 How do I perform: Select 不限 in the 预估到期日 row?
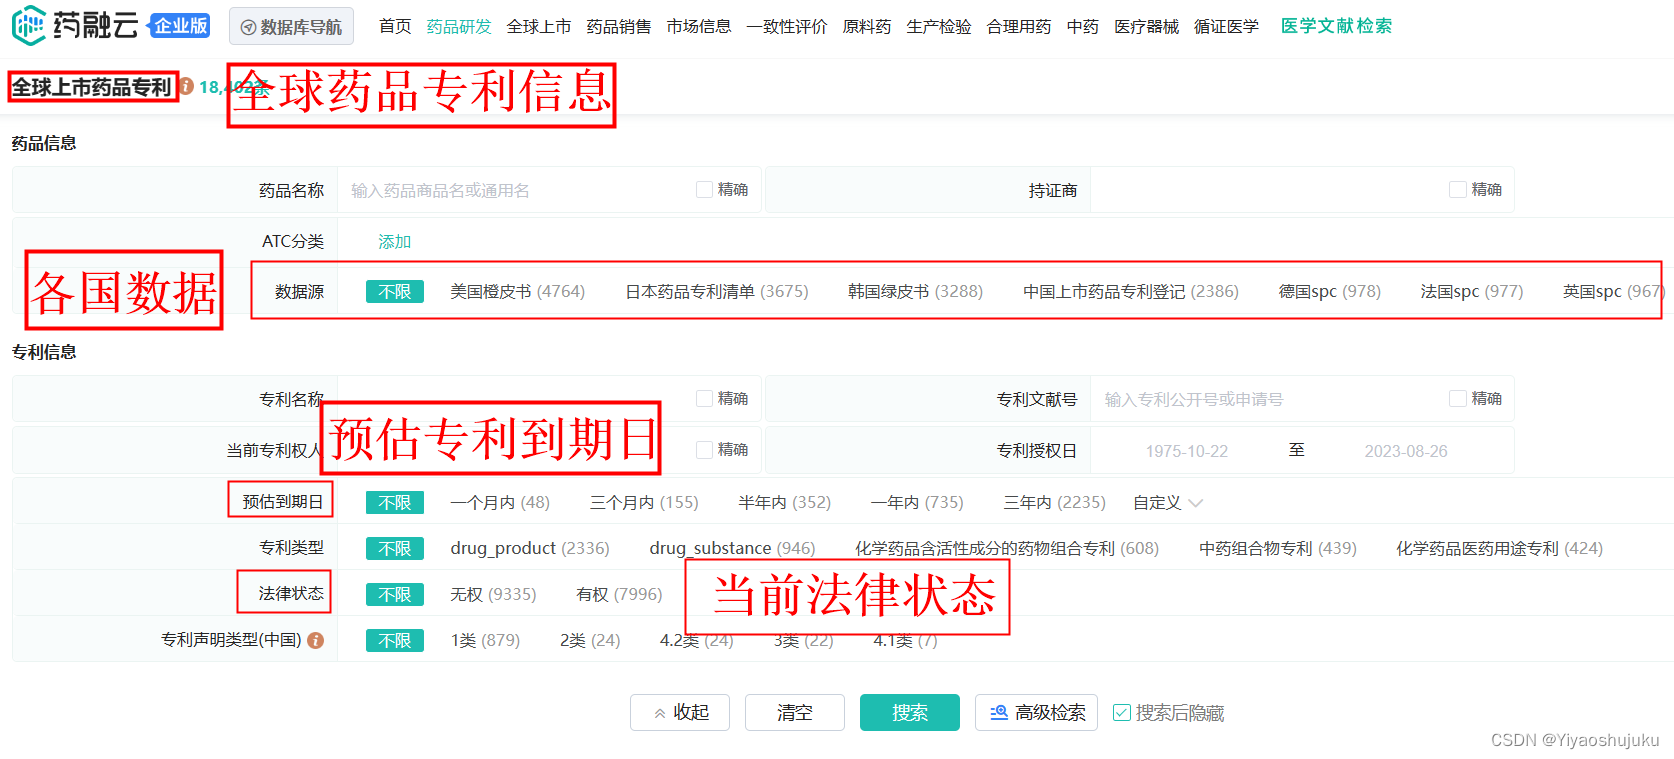click(x=395, y=502)
